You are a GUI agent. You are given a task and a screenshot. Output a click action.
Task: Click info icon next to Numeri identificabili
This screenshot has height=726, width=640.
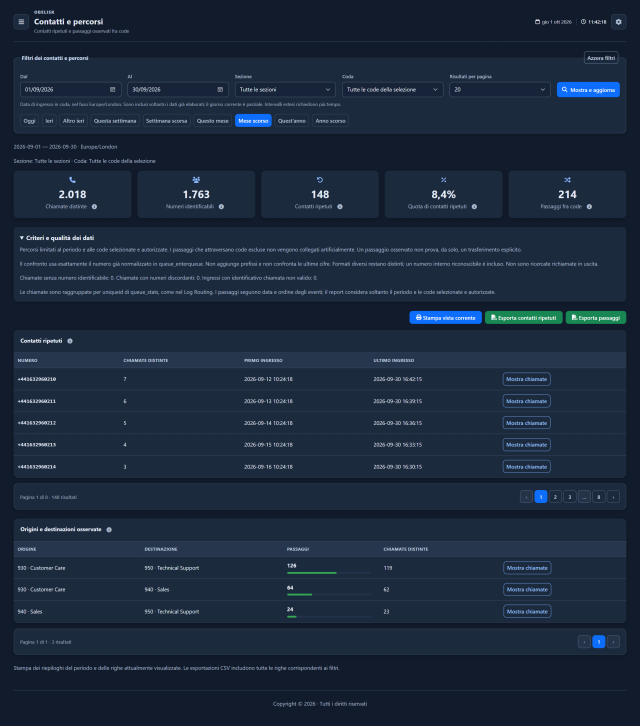click(x=221, y=207)
